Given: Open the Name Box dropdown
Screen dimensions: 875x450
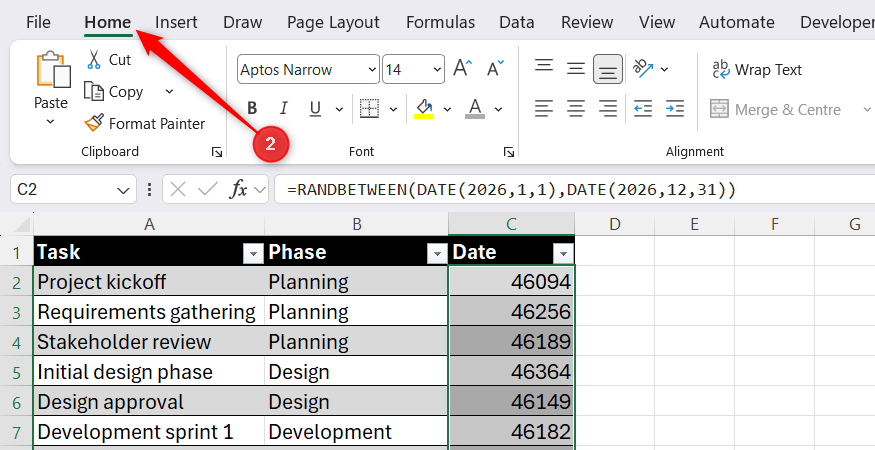Looking at the screenshot, I should (x=123, y=190).
